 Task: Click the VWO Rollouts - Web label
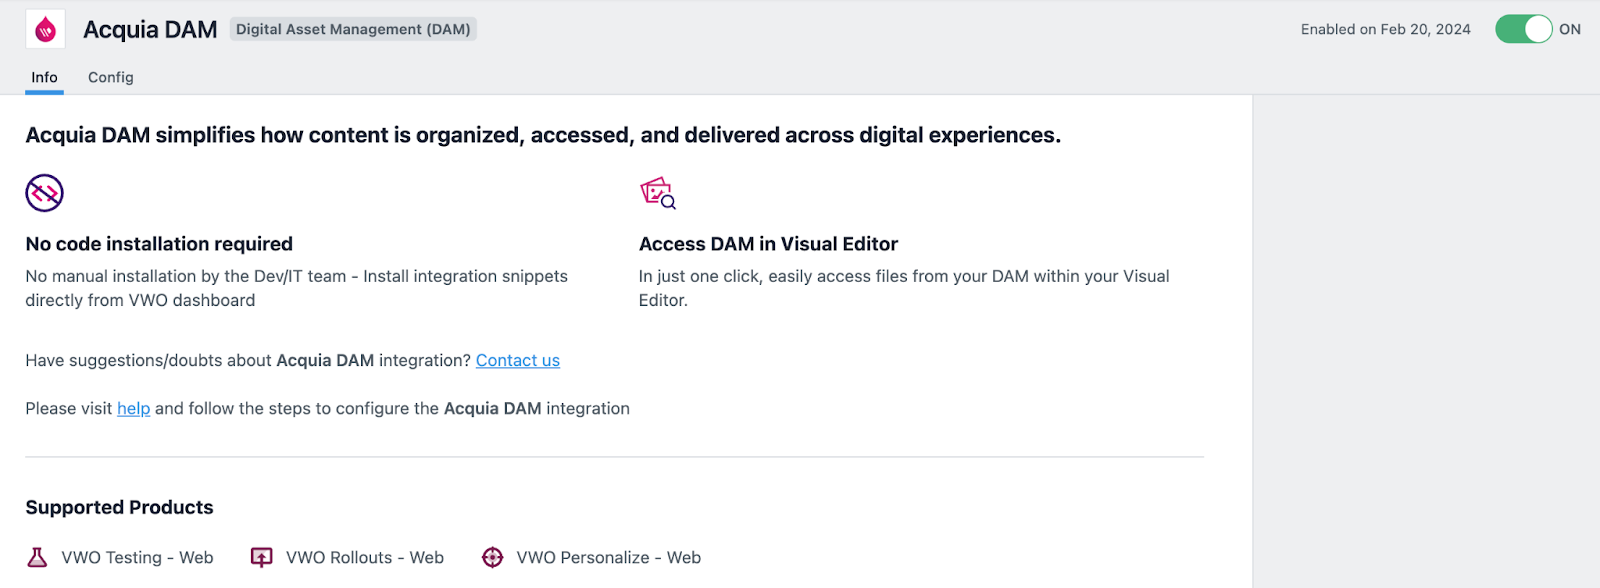pyautogui.click(x=365, y=557)
